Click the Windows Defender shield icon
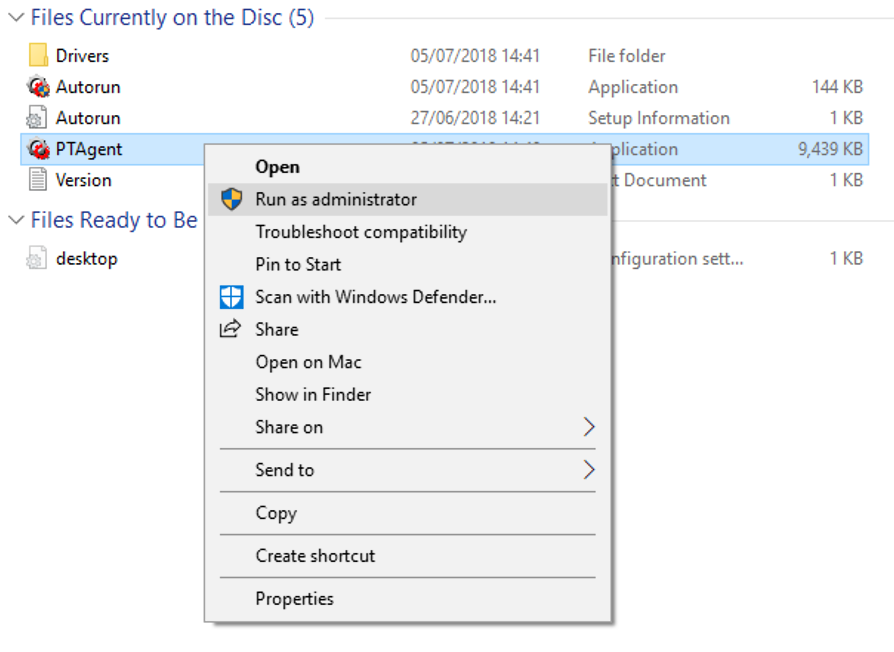 coord(231,297)
